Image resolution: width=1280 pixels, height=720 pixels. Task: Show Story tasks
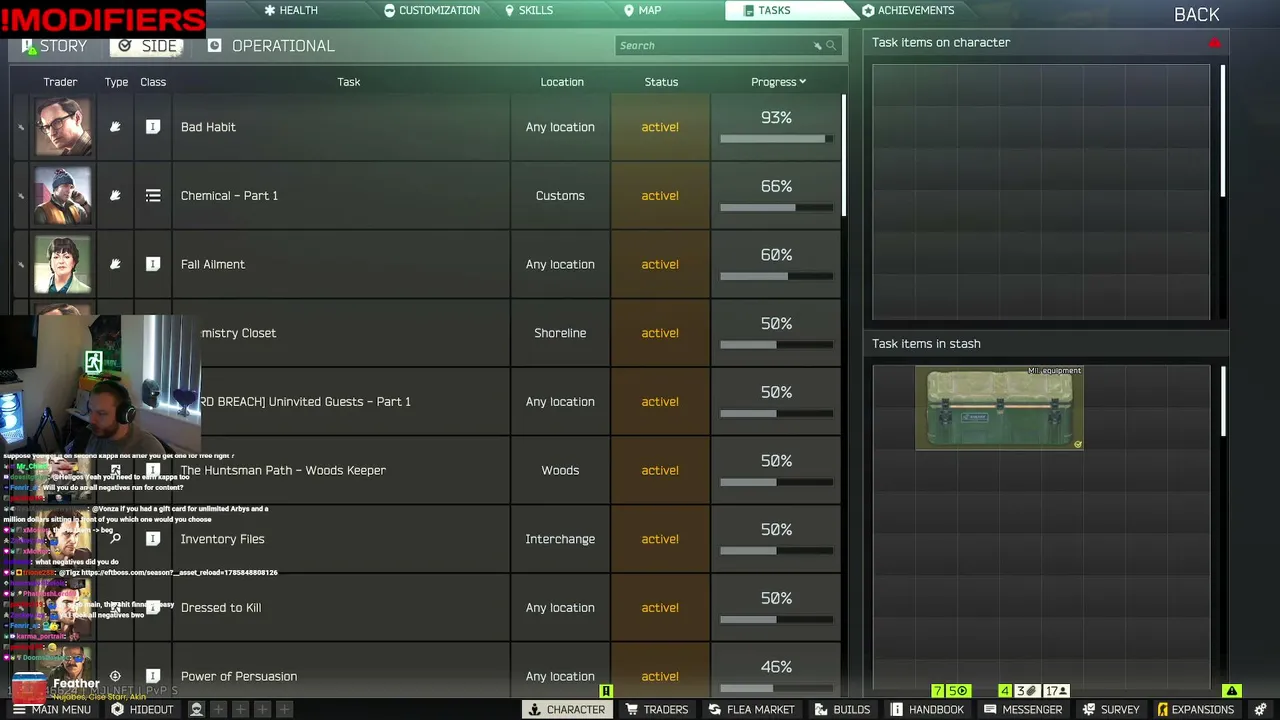coord(53,46)
